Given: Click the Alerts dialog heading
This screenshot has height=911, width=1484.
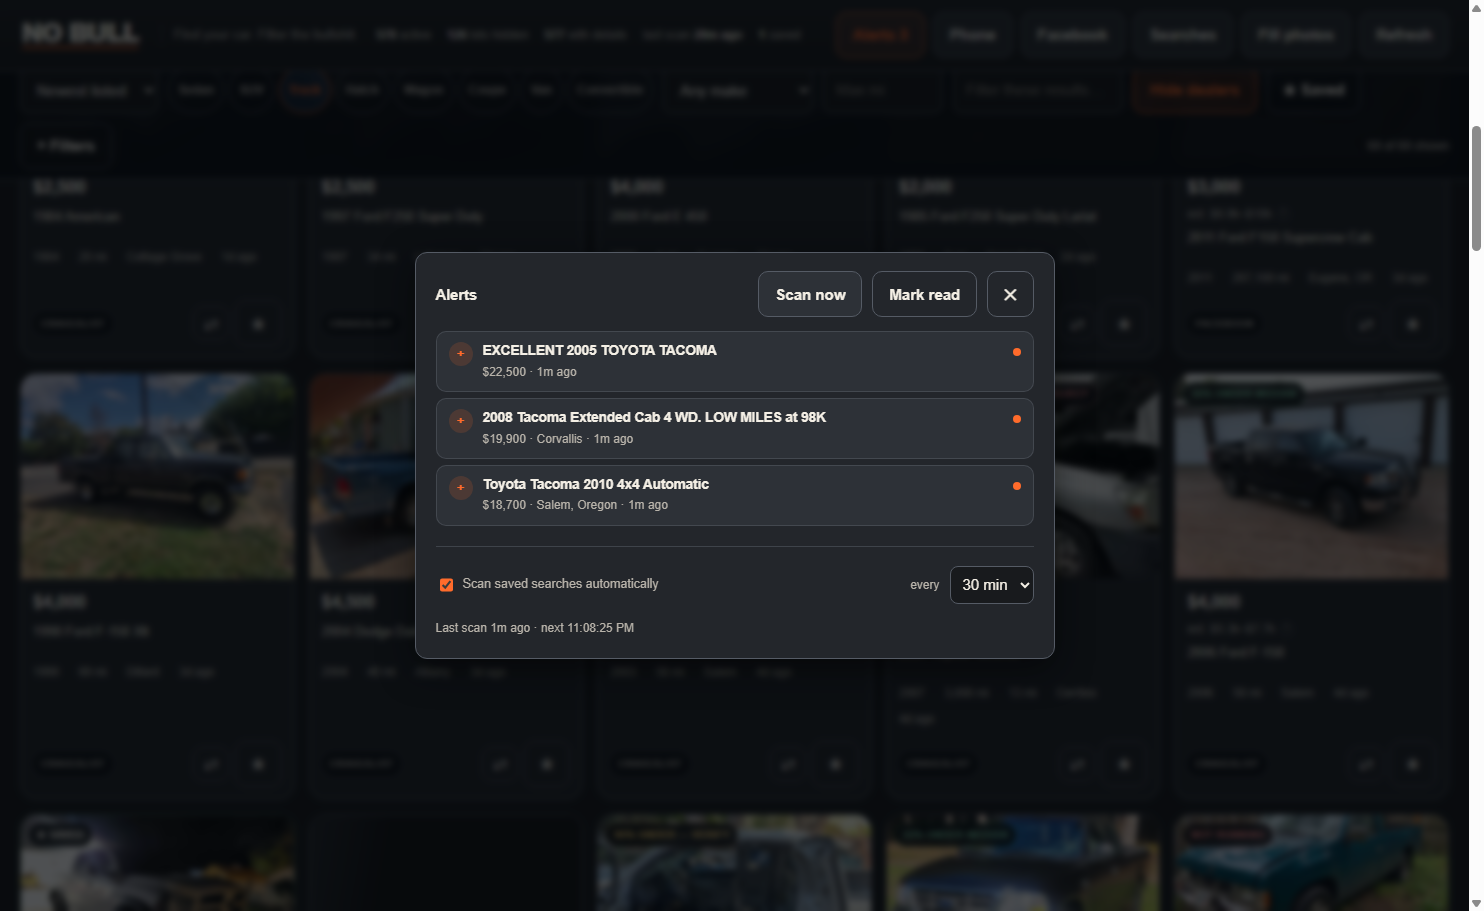Looking at the screenshot, I should (456, 295).
